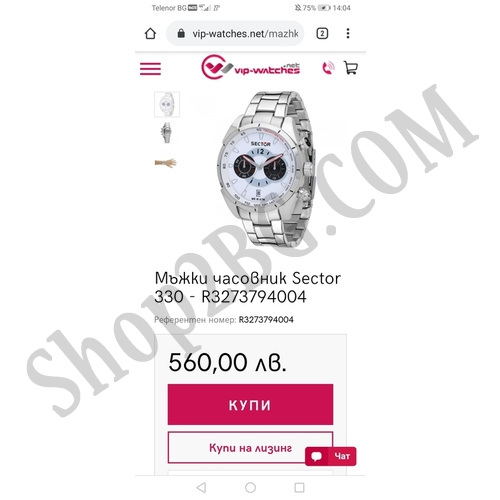This screenshot has width=500, height=500.
Task: Tap the main Sector watch image
Action: point(267,169)
